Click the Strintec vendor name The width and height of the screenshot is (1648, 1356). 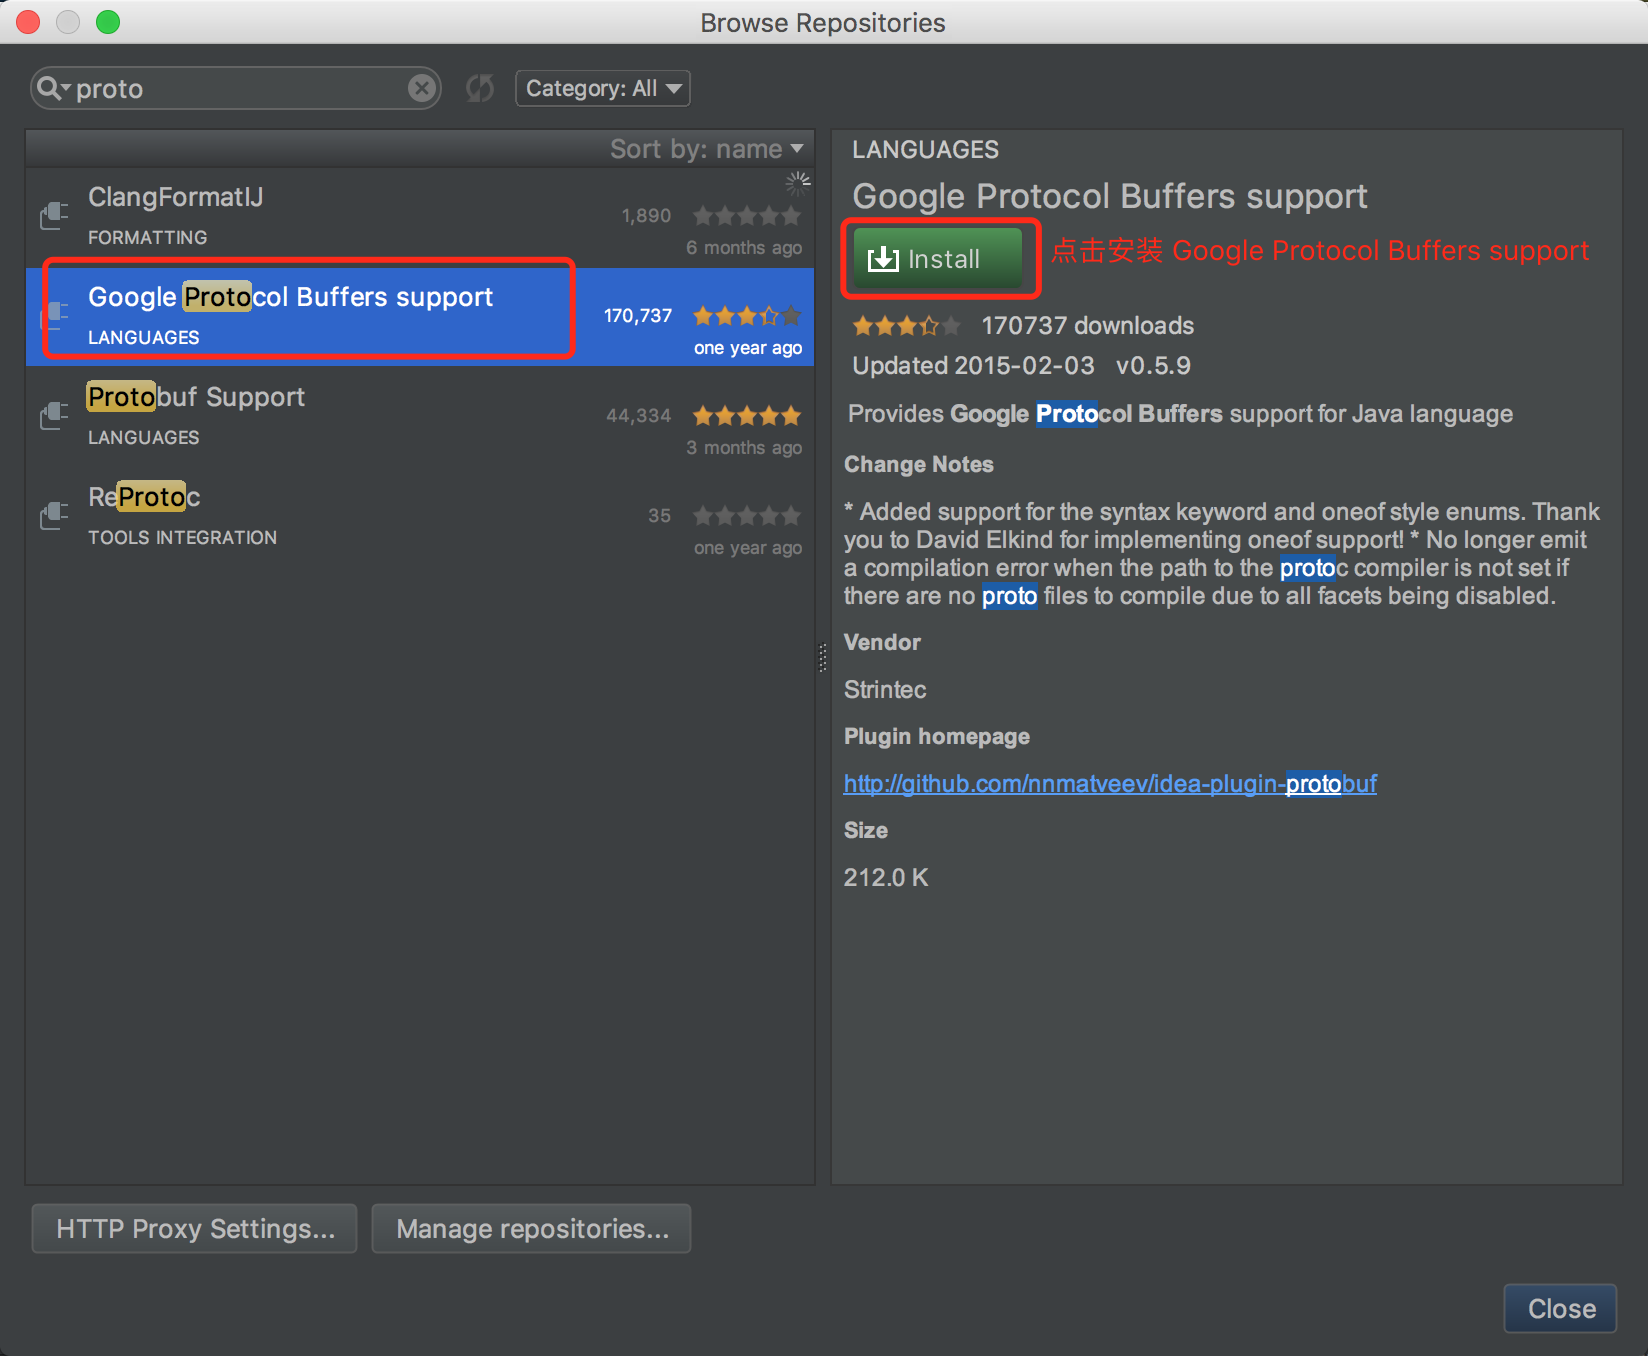click(885, 690)
